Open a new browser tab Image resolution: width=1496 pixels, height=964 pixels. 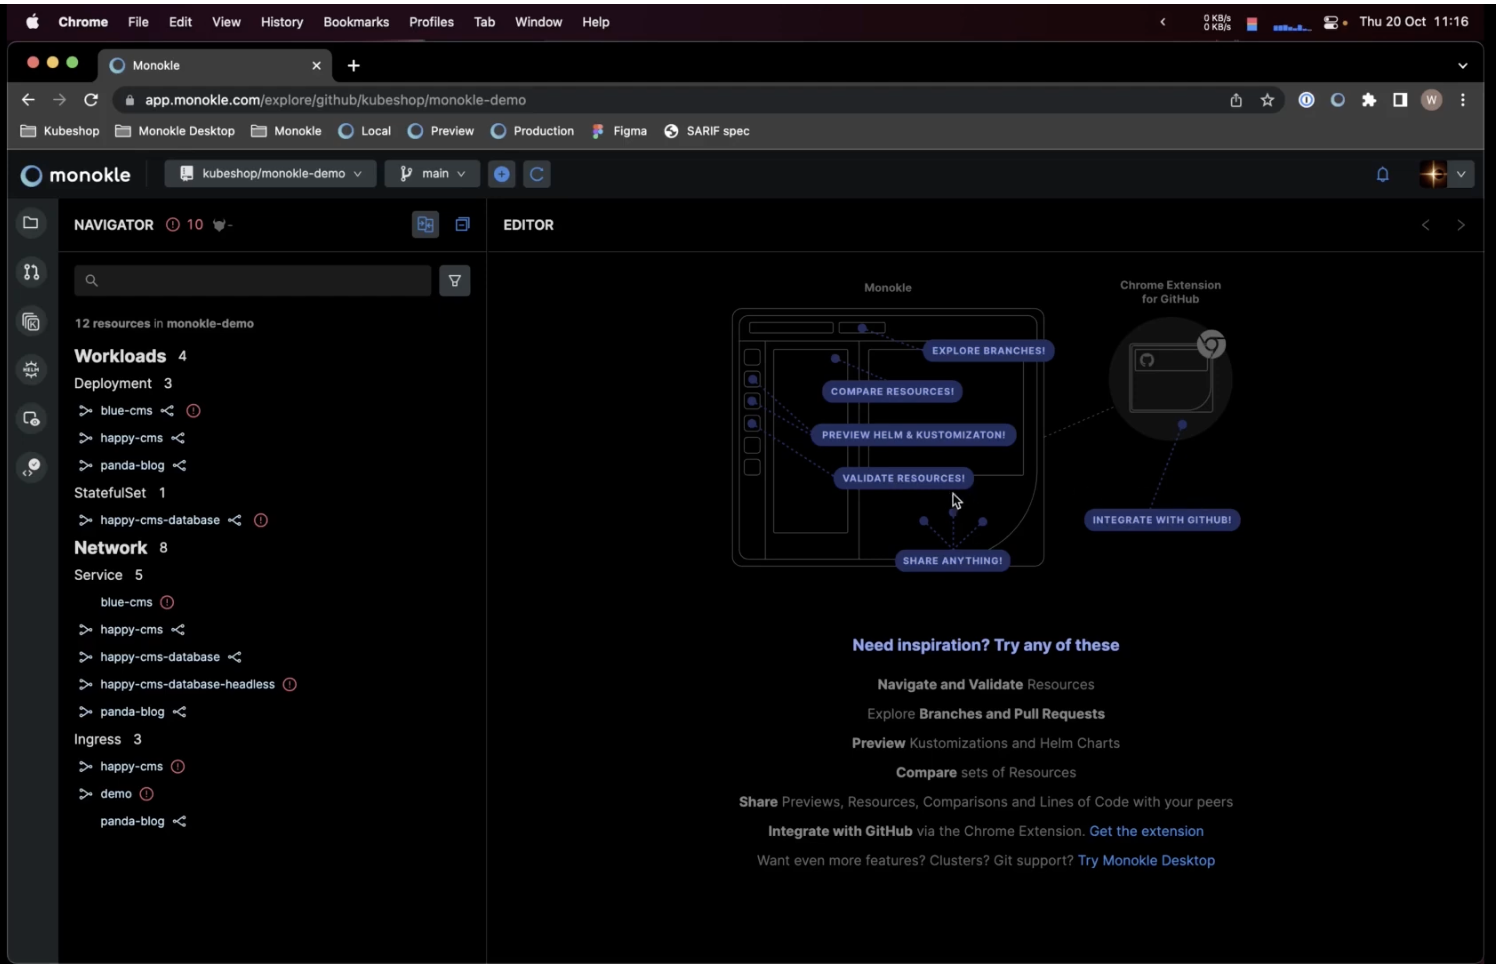[353, 66]
